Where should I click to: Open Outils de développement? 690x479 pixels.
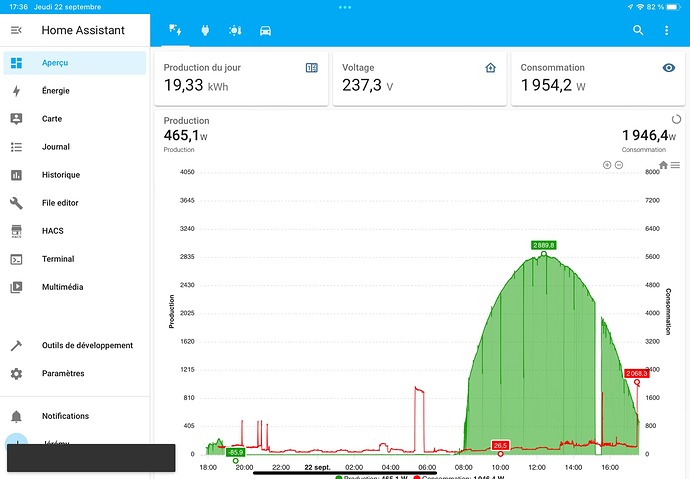click(x=87, y=346)
